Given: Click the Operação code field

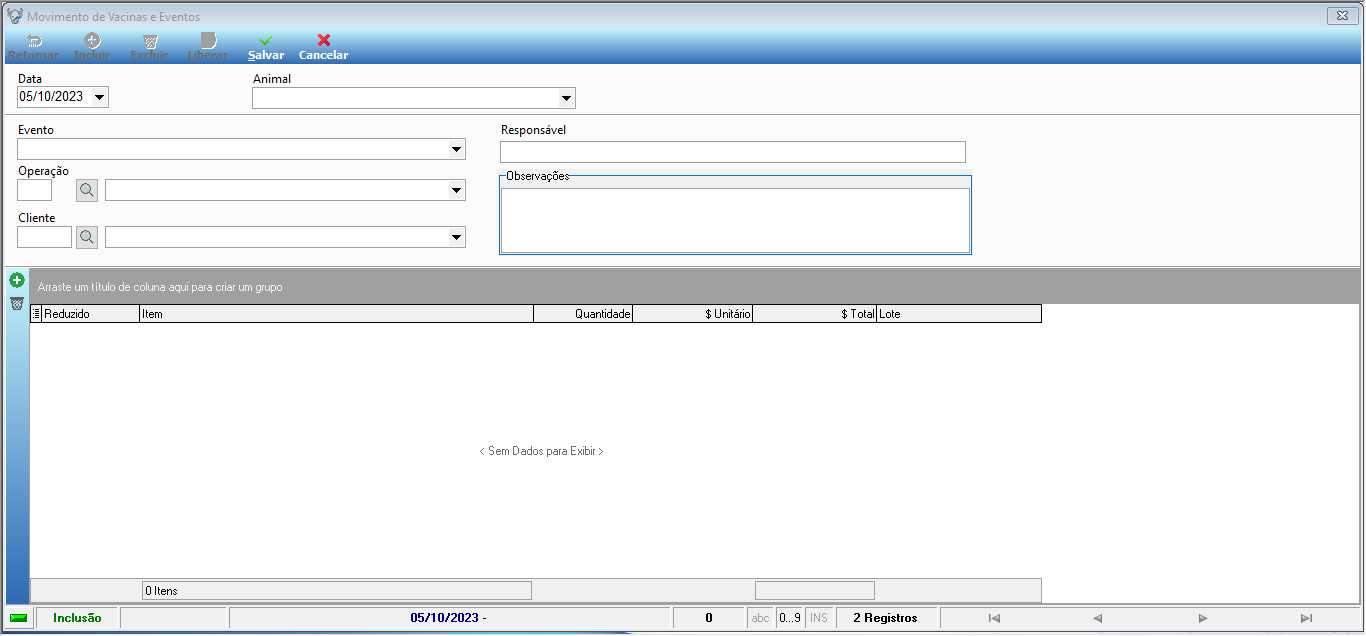Looking at the screenshot, I should [35, 190].
